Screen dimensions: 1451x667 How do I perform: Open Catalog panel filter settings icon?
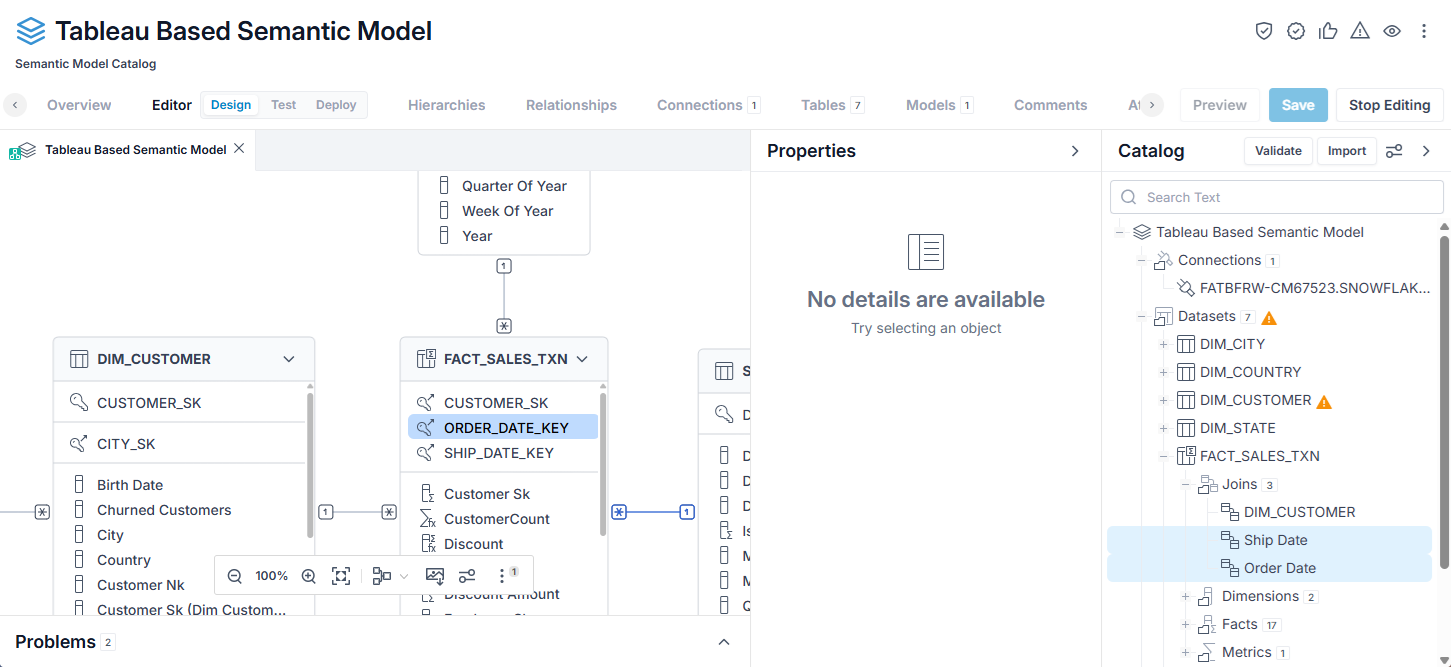click(1394, 151)
